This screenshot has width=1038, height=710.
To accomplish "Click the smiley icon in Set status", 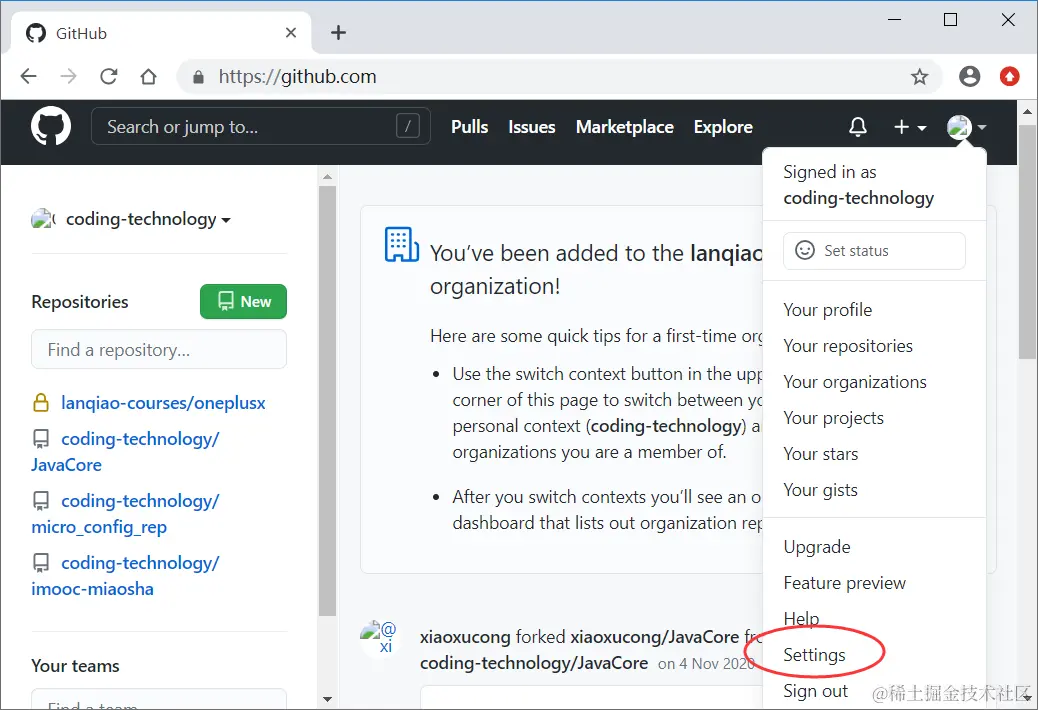I will click(x=804, y=250).
